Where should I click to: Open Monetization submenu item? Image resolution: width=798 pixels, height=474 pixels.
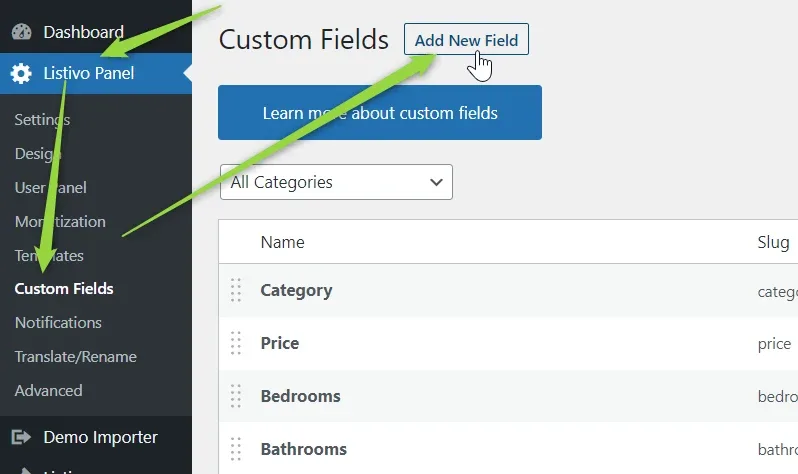pos(60,221)
